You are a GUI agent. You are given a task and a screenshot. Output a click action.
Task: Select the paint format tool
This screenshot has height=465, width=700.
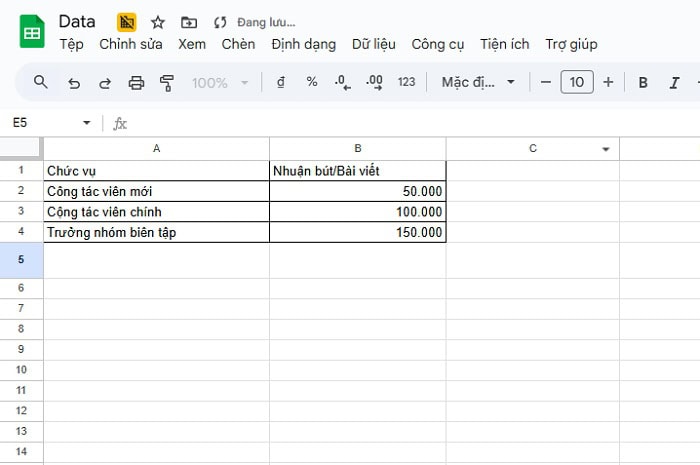pyautogui.click(x=167, y=83)
